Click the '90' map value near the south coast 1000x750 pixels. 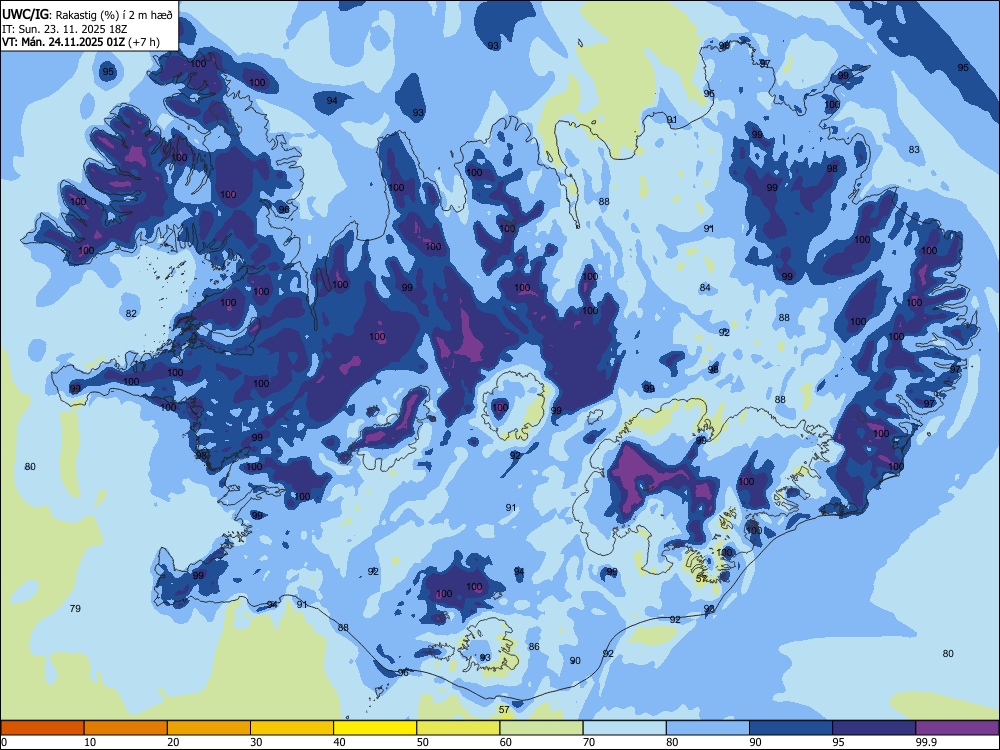(575, 661)
